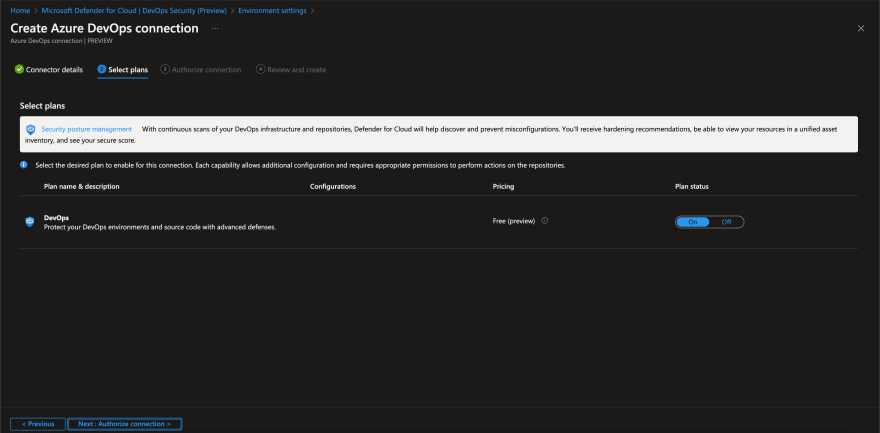Turn DevOps plan status Off
880x433 pixels.
coord(726,222)
